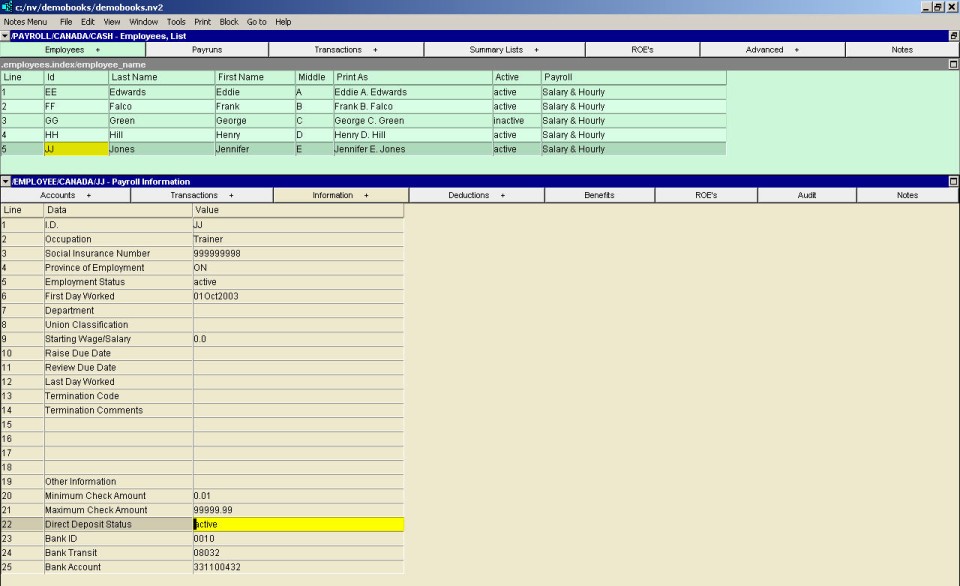Viewport: 960px width, 586px height.
Task: Click the Direct Deposit Status value field
Action: point(298,524)
